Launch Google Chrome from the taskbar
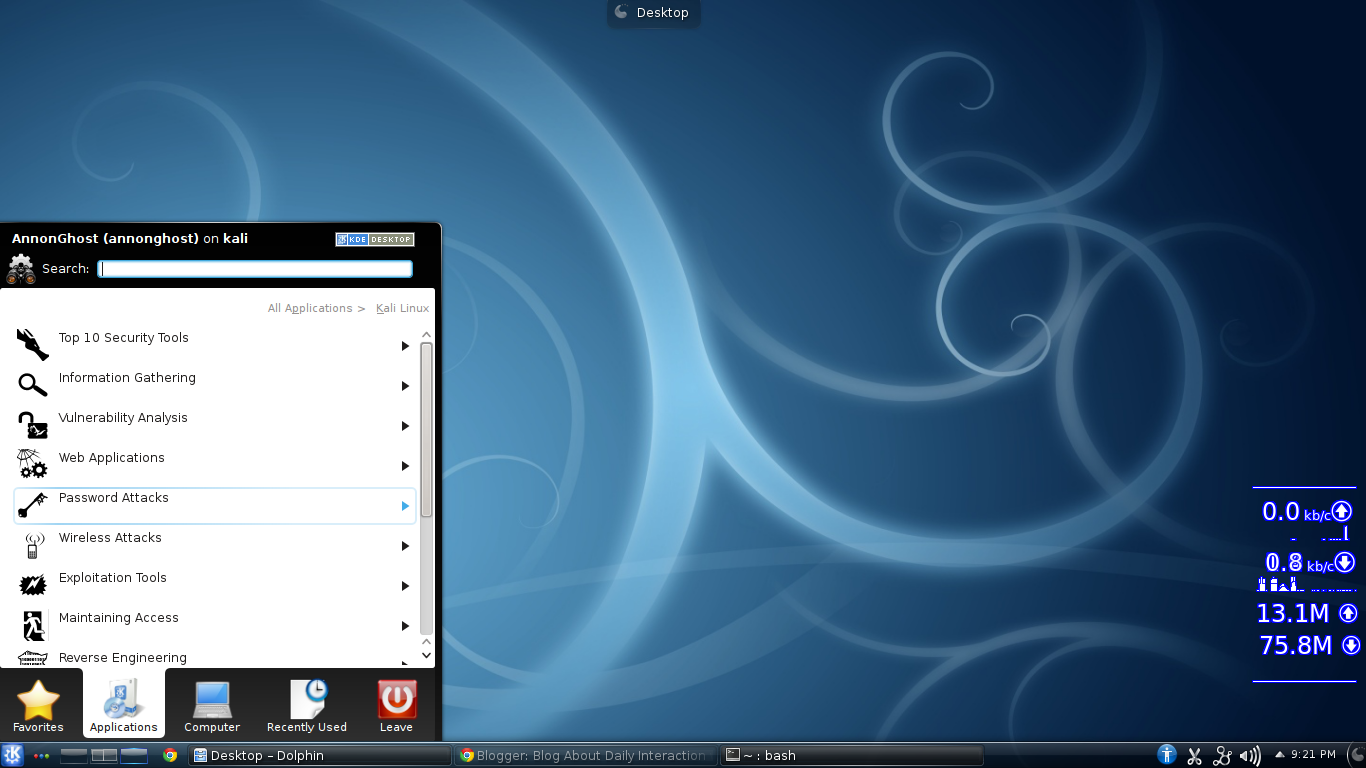 pyautogui.click(x=170, y=755)
